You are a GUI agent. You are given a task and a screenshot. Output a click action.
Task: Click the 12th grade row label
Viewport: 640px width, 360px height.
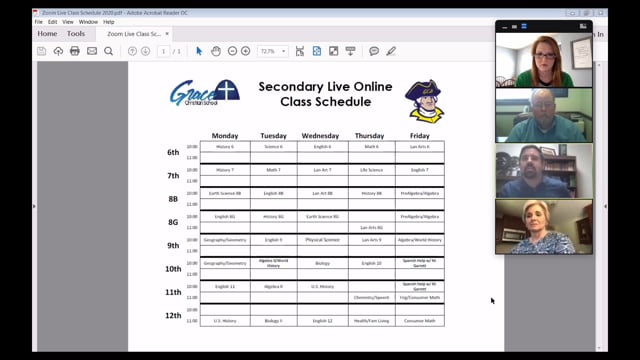(173, 316)
